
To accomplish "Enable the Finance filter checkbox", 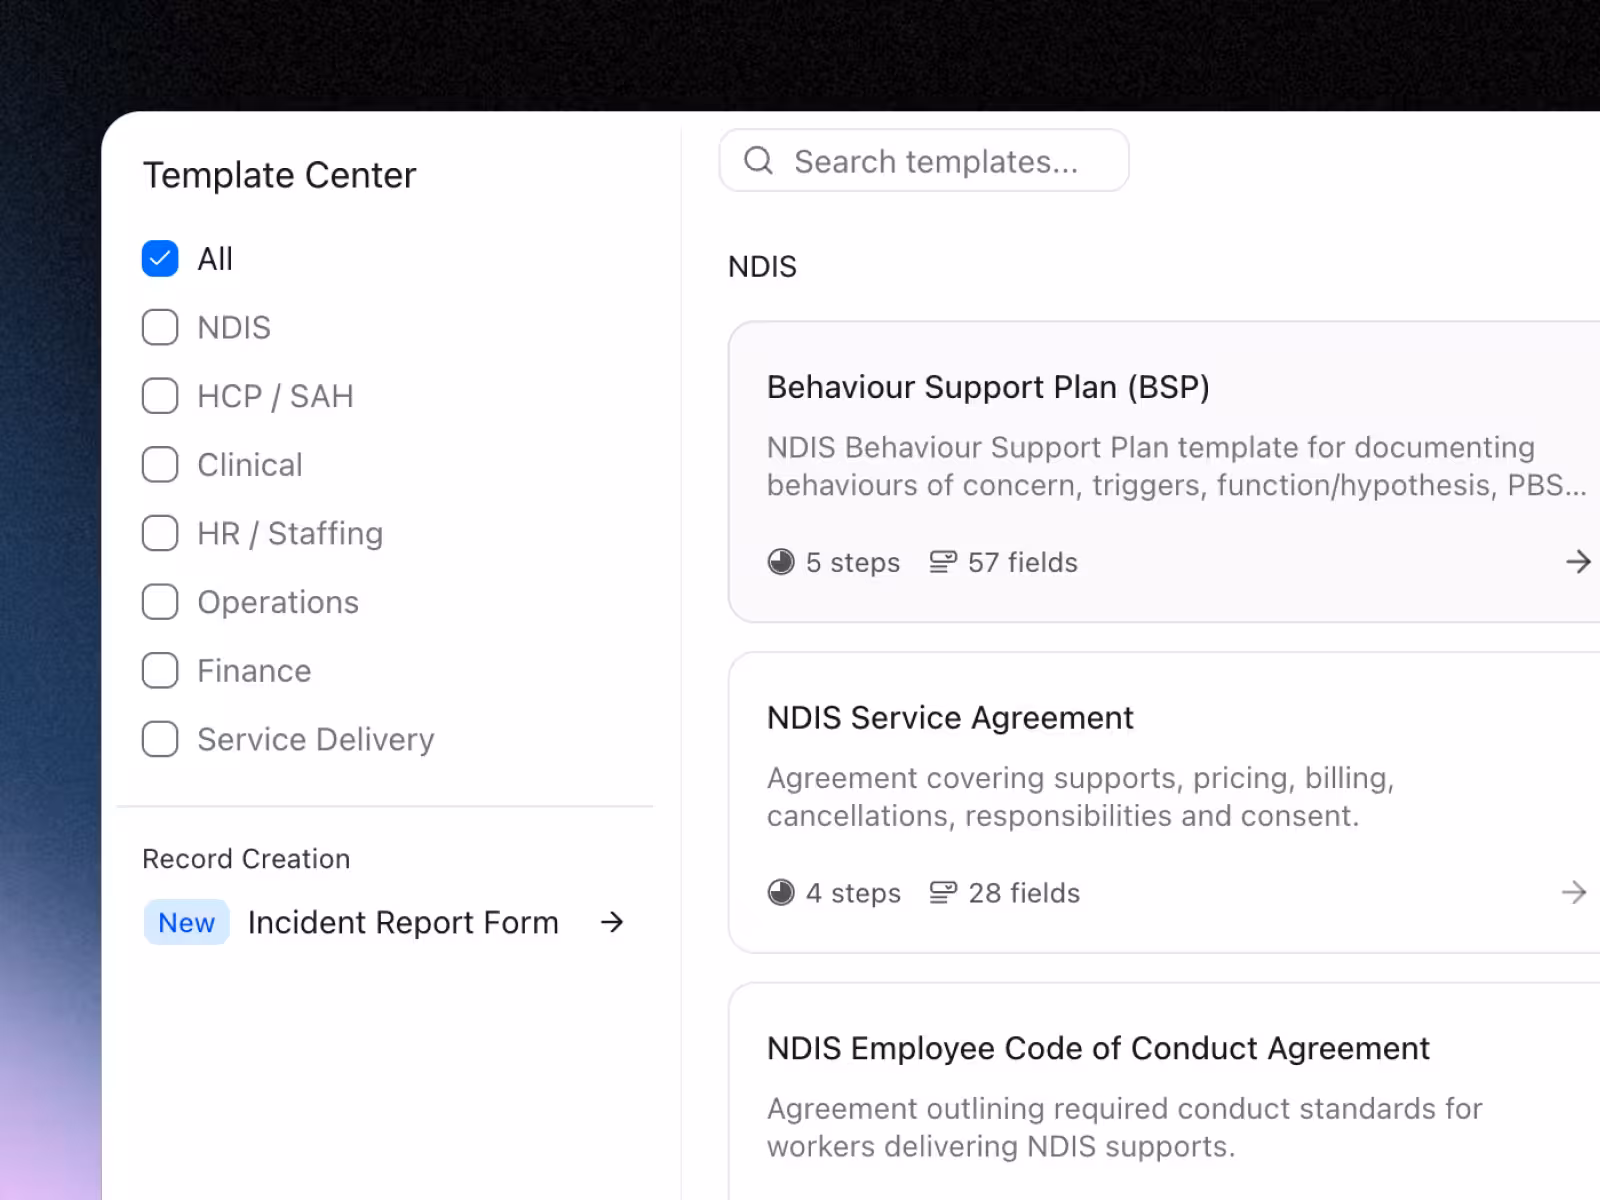I will click(x=160, y=670).
